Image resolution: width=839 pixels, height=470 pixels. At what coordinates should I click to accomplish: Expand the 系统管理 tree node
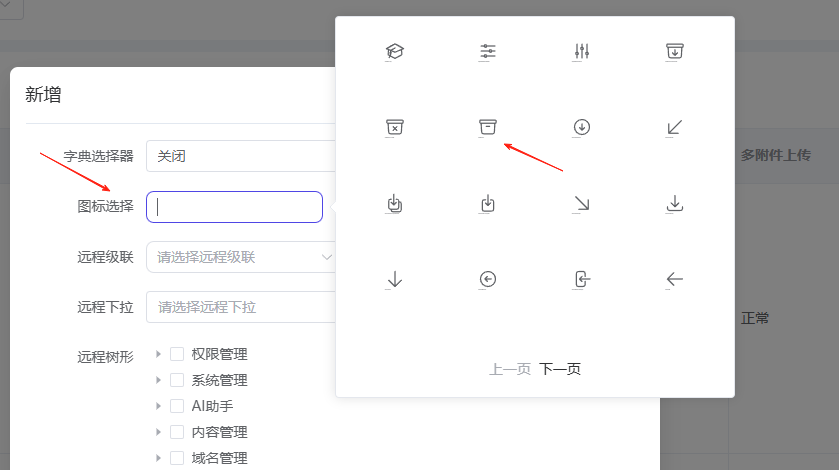(158, 380)
